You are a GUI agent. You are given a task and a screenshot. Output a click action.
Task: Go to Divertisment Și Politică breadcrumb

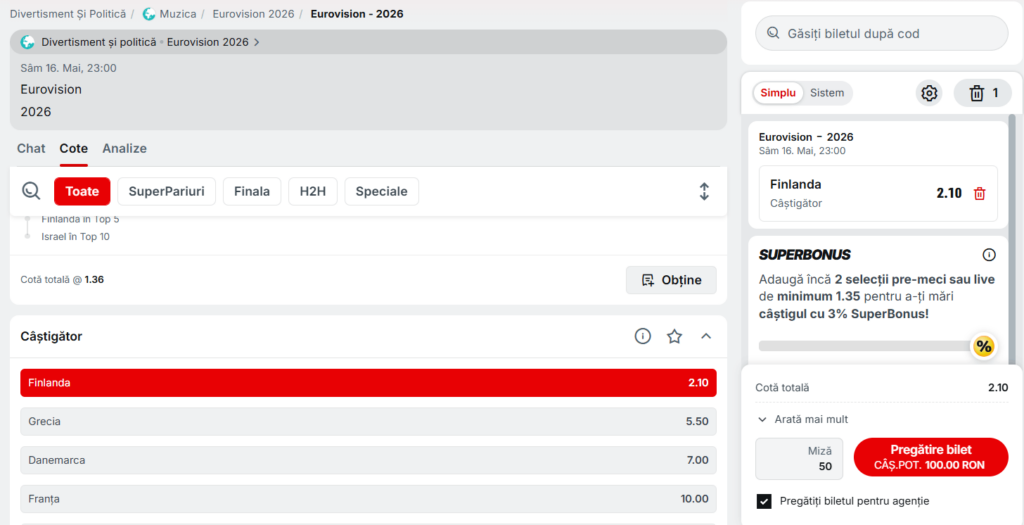[67, 14]
